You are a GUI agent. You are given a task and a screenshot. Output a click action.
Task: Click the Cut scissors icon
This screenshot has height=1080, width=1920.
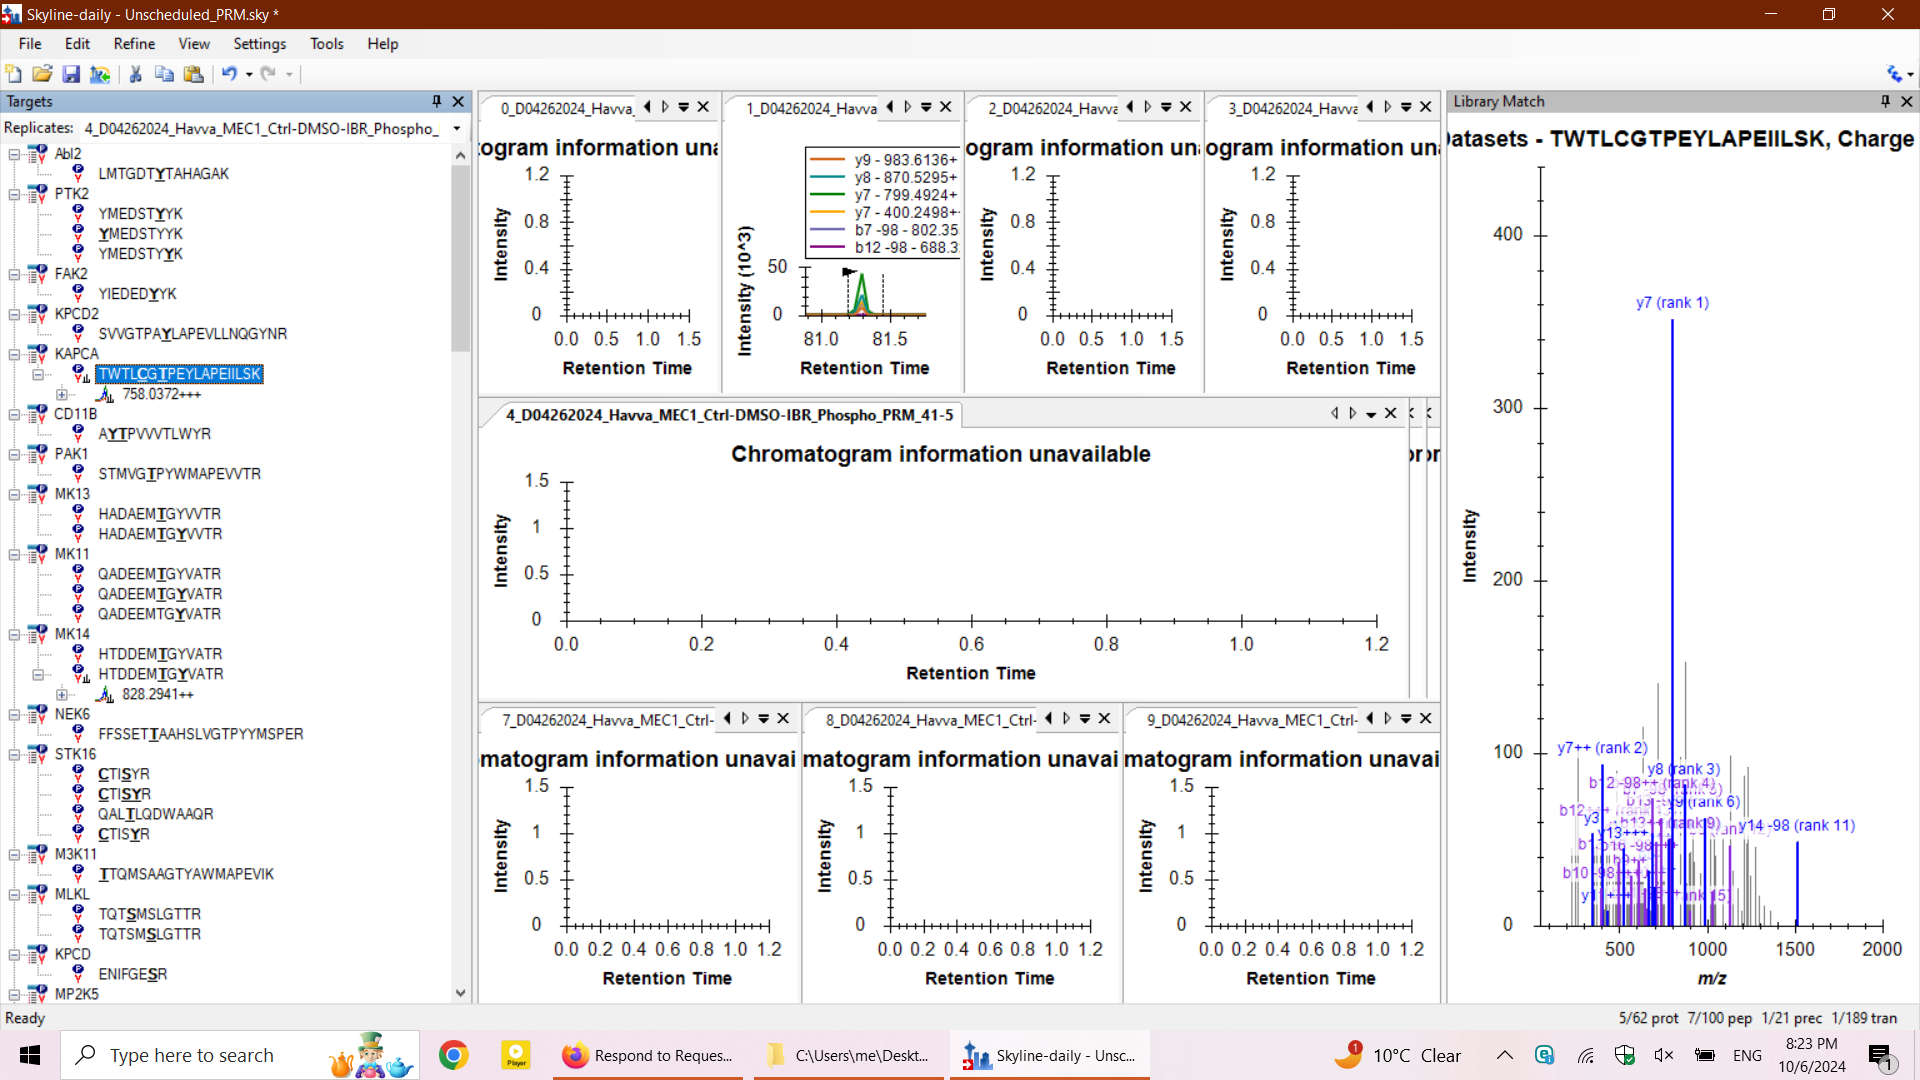(x=136, y=74)
